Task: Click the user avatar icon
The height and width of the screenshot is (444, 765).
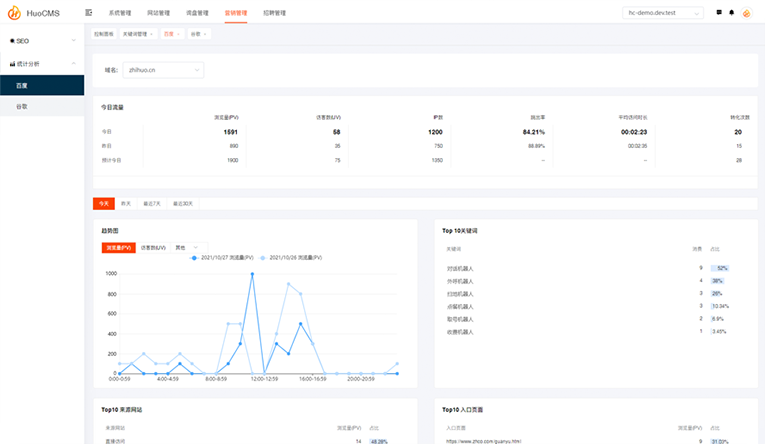Action: click(x=746, y=13)
